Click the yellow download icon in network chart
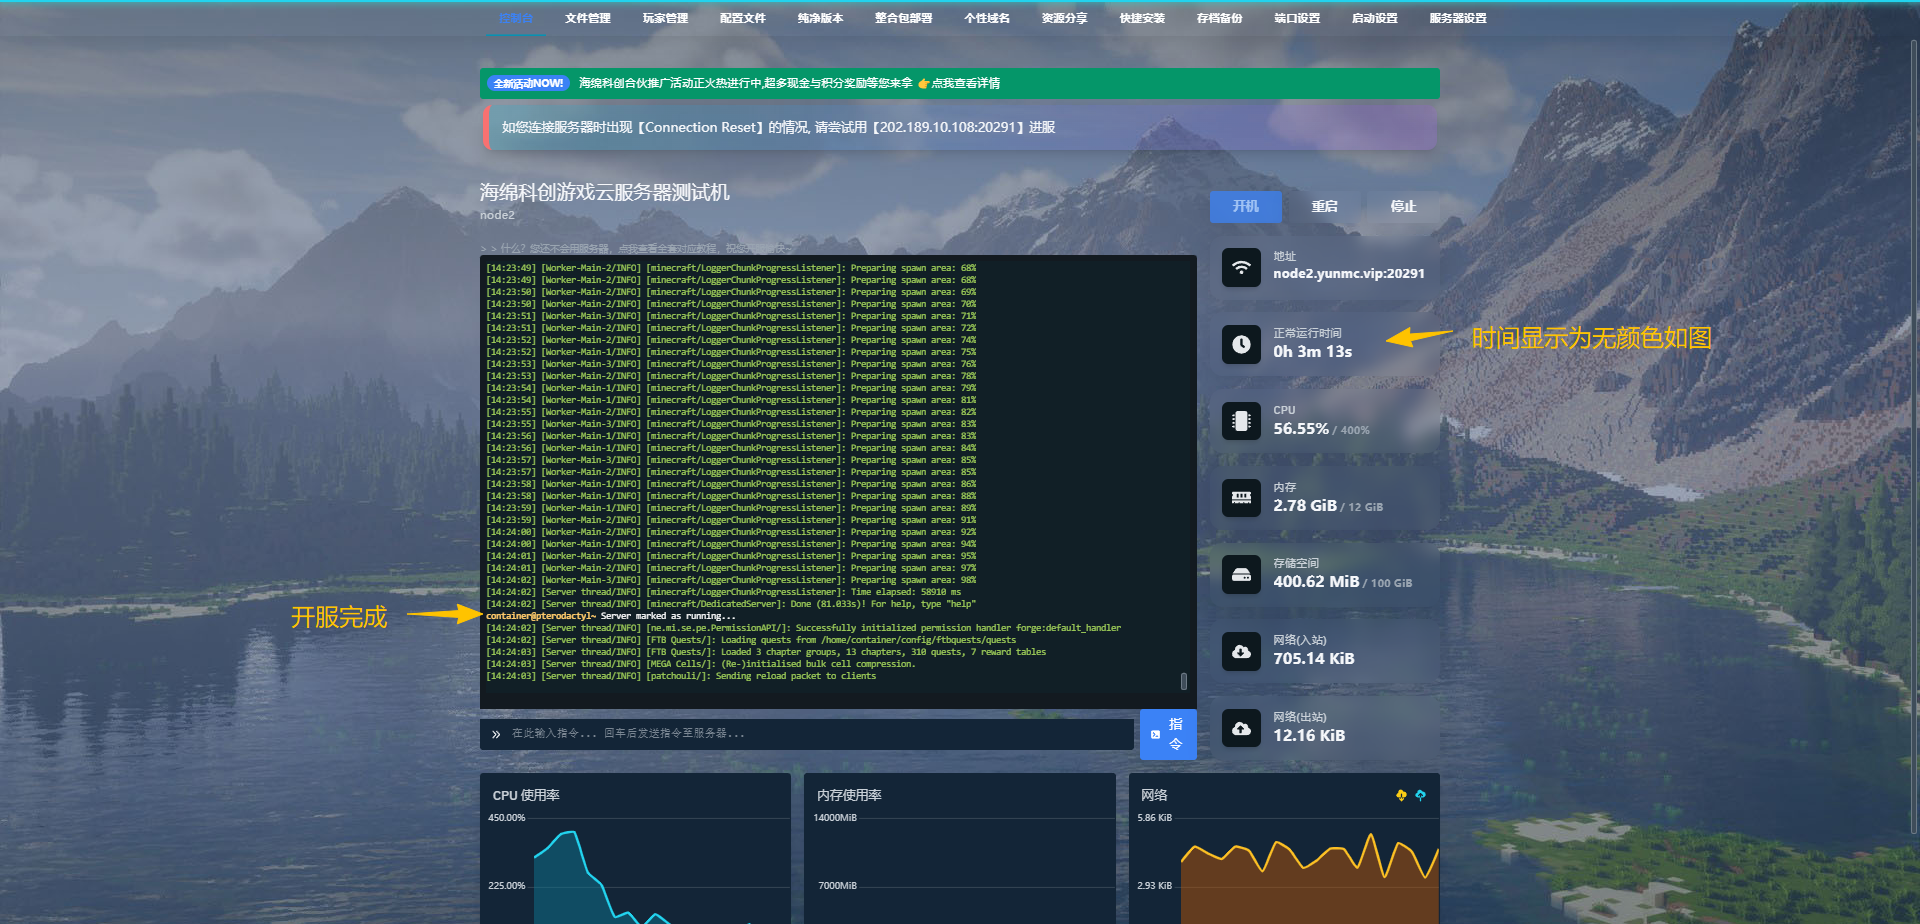 (1401, 795)
